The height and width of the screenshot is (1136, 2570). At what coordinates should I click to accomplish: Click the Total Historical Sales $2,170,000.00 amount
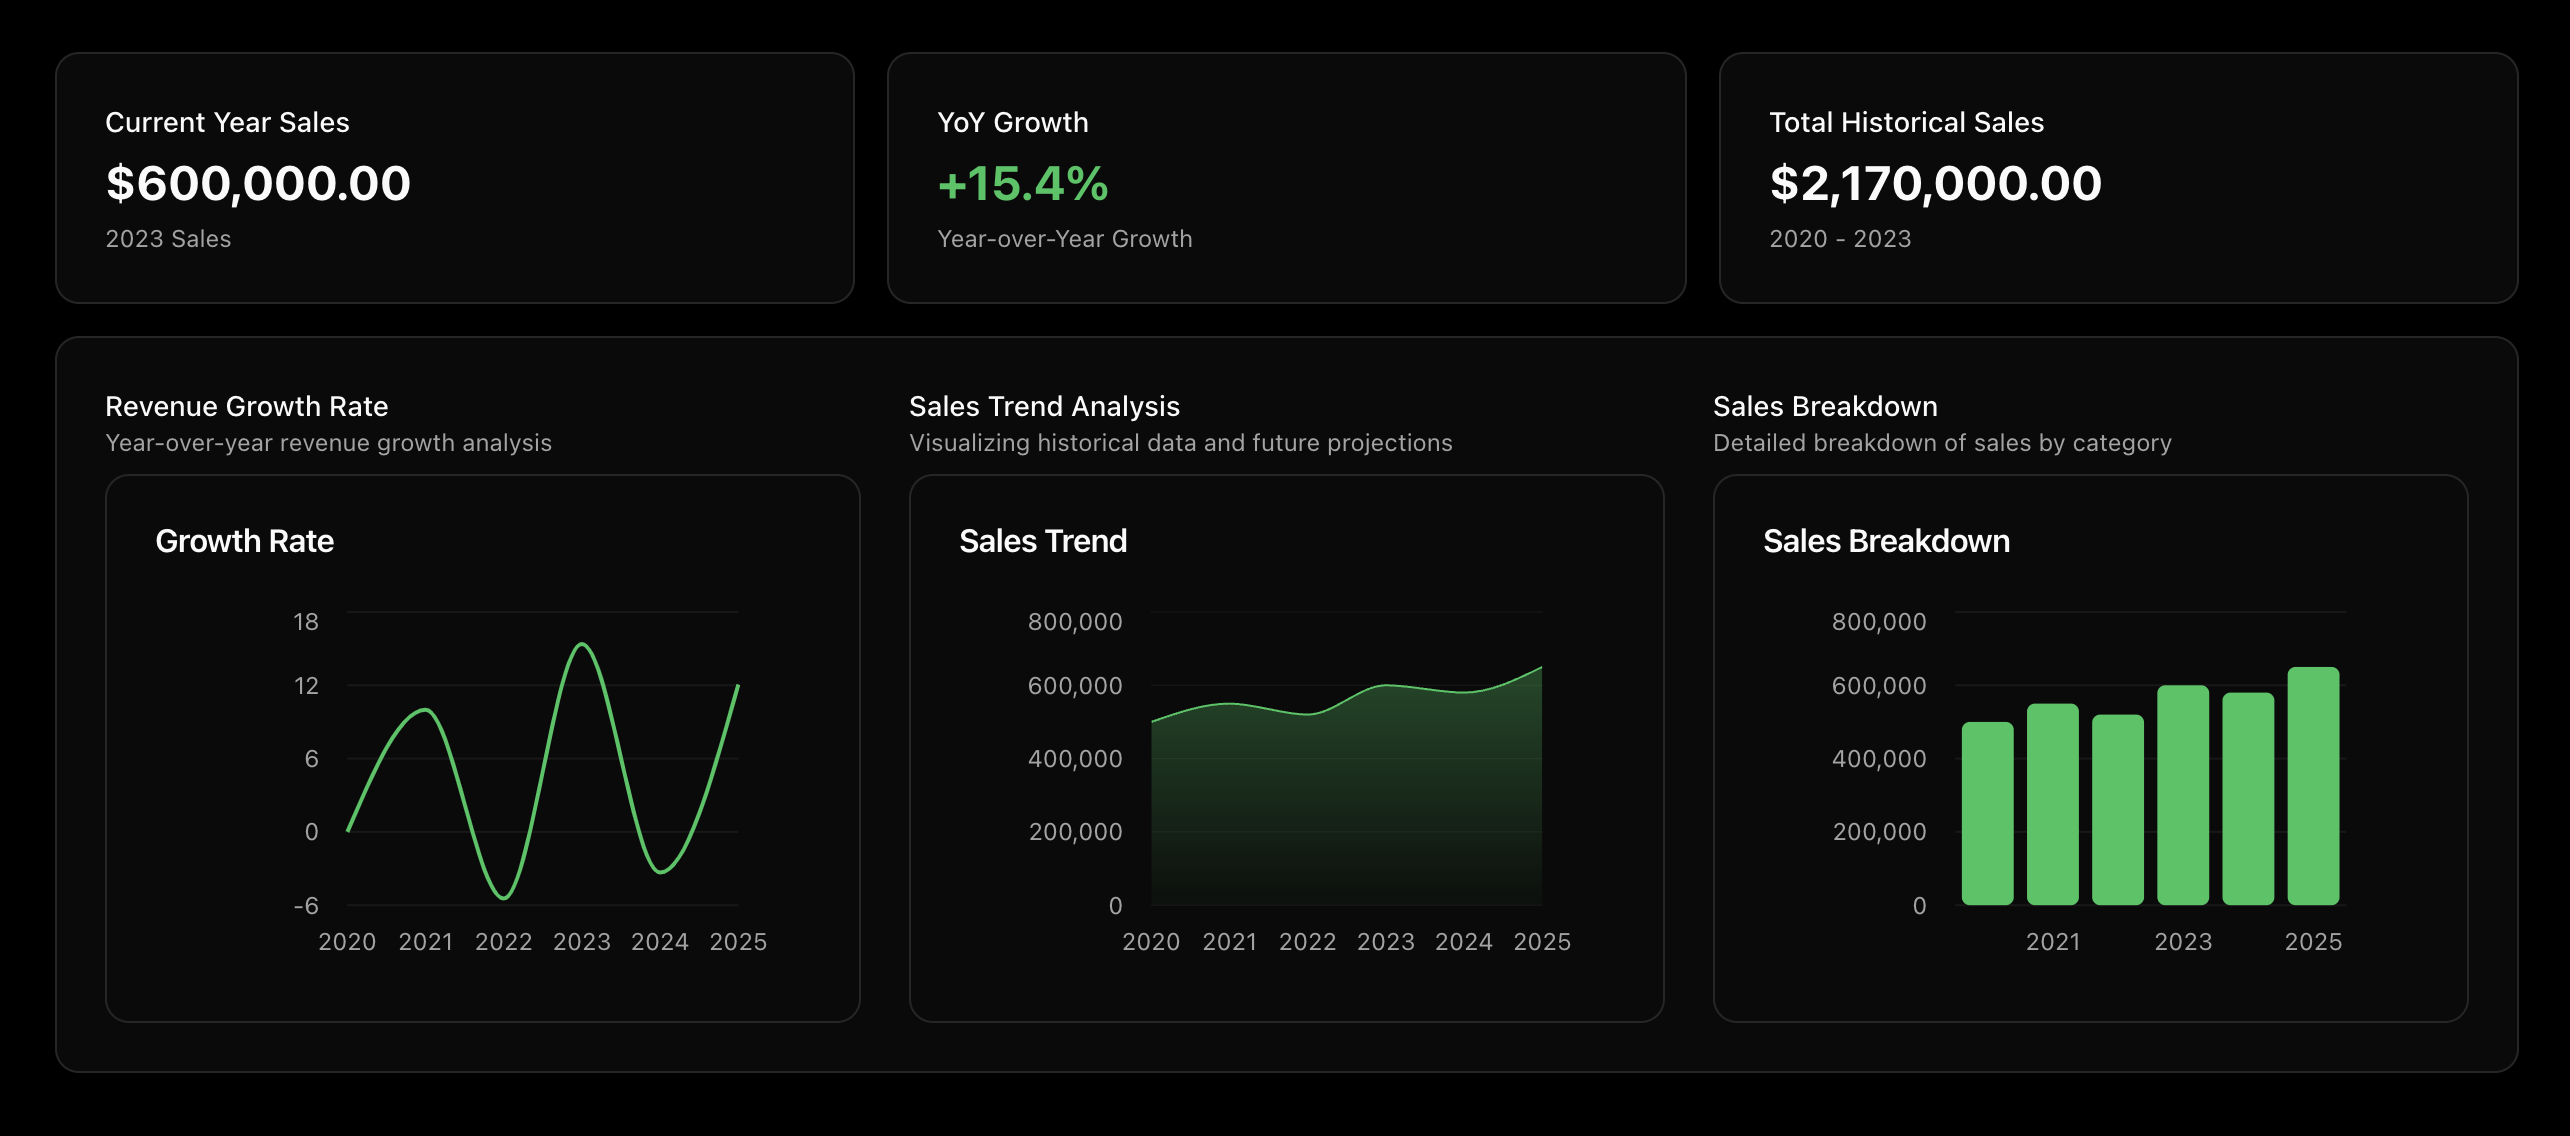(x=1935, y=184)
